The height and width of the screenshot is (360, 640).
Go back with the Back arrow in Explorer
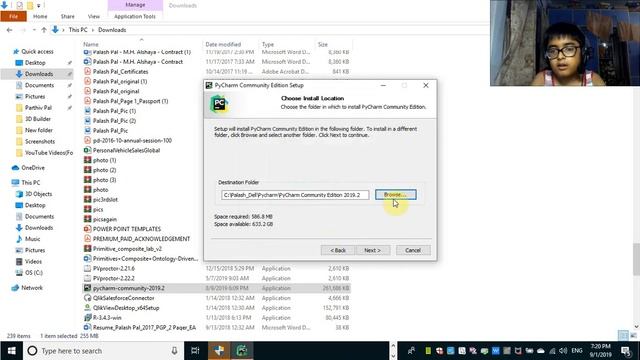click(x=9, y=30)
